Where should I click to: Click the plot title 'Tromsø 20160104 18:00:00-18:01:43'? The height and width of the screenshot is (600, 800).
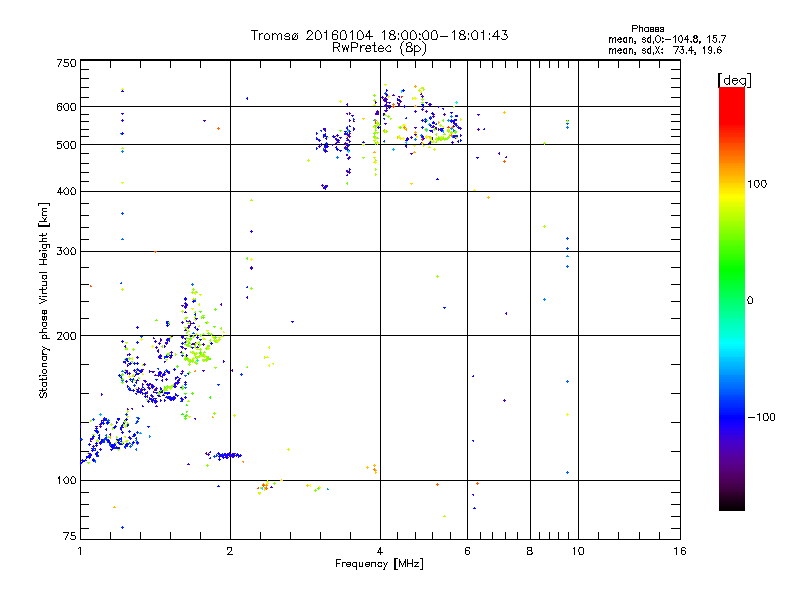379,35
